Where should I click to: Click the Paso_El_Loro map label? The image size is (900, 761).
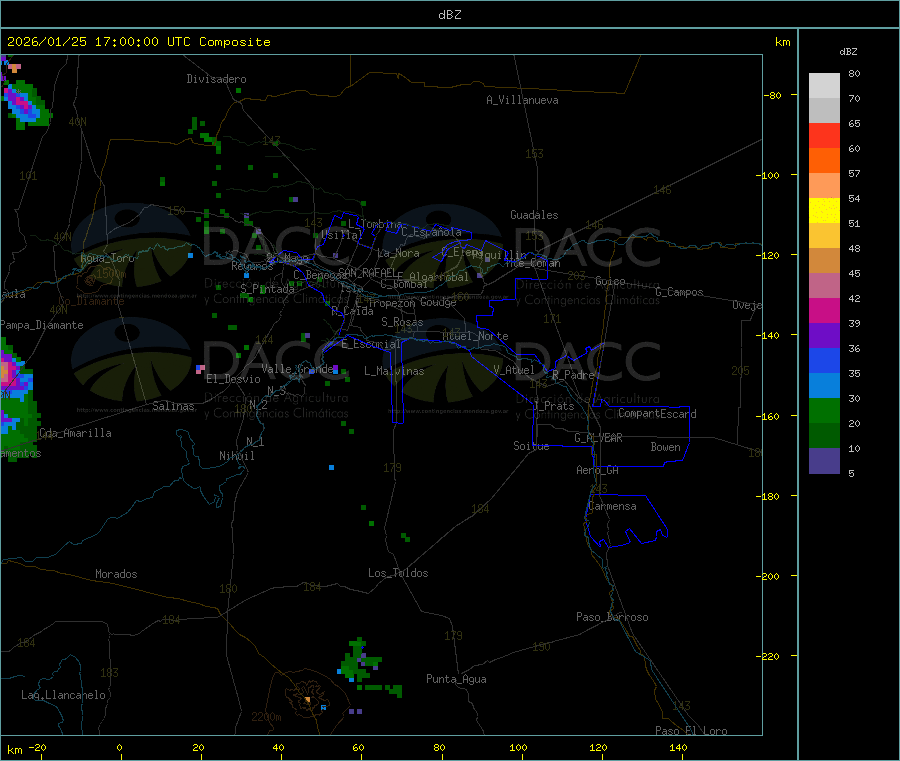coord(692,731)
